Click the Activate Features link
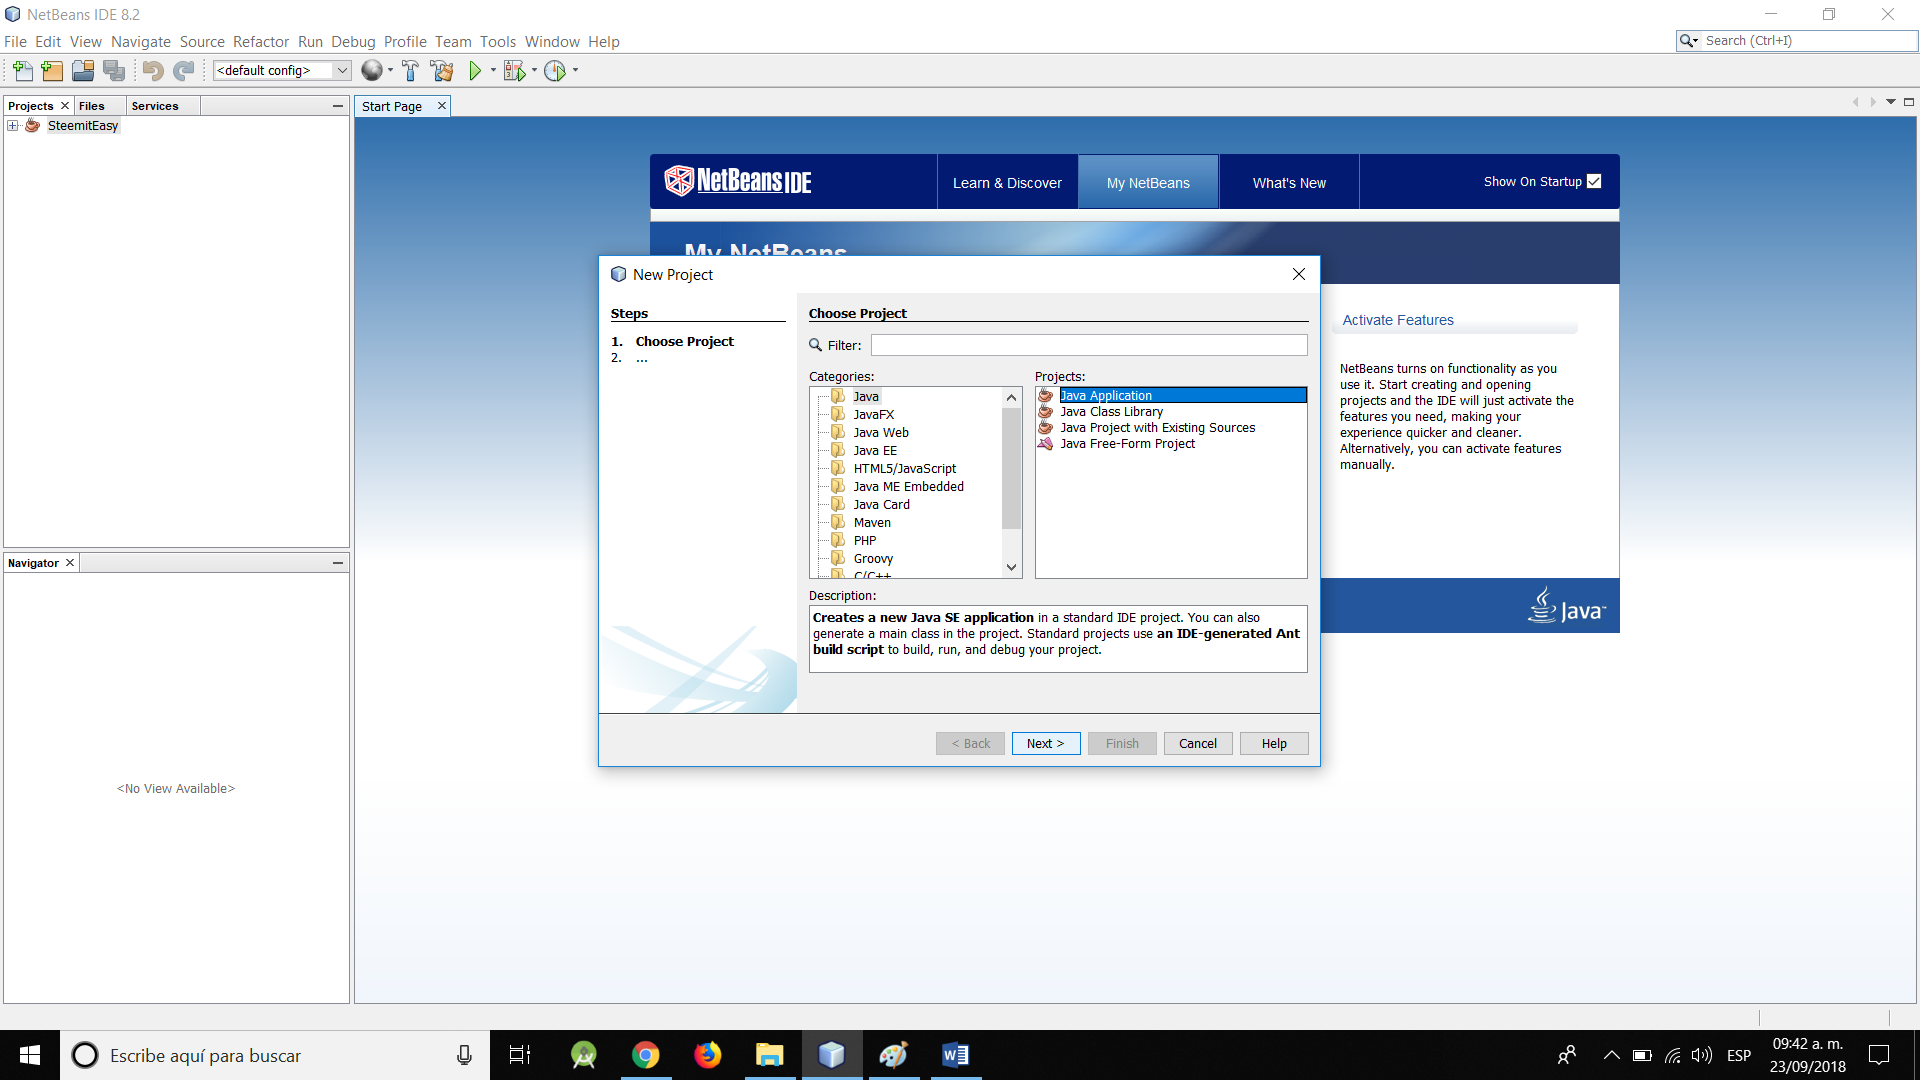Image resolution: width=1920 pixels, height=1080 pixels. pyautogui.click(x=1398, y=320)
